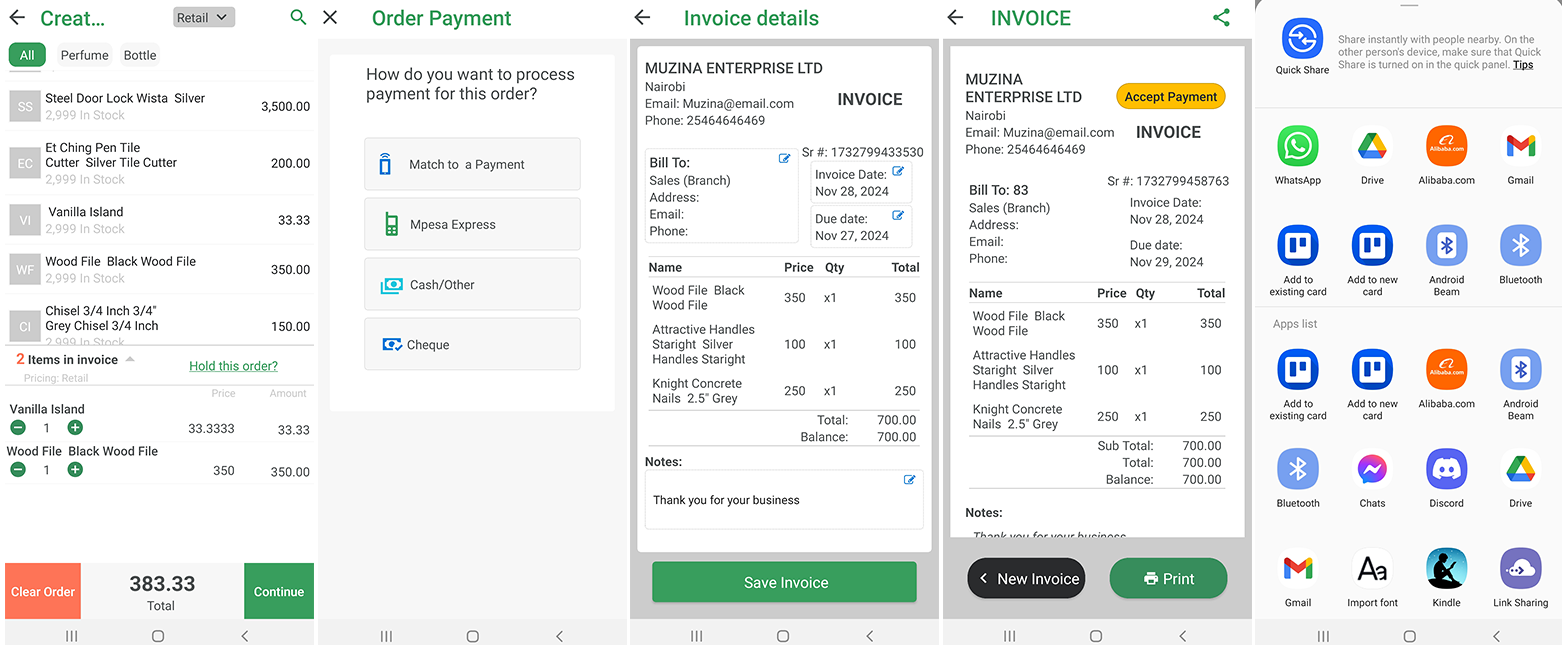
Task: Select the All products filter chip
Action: point(27,55)
